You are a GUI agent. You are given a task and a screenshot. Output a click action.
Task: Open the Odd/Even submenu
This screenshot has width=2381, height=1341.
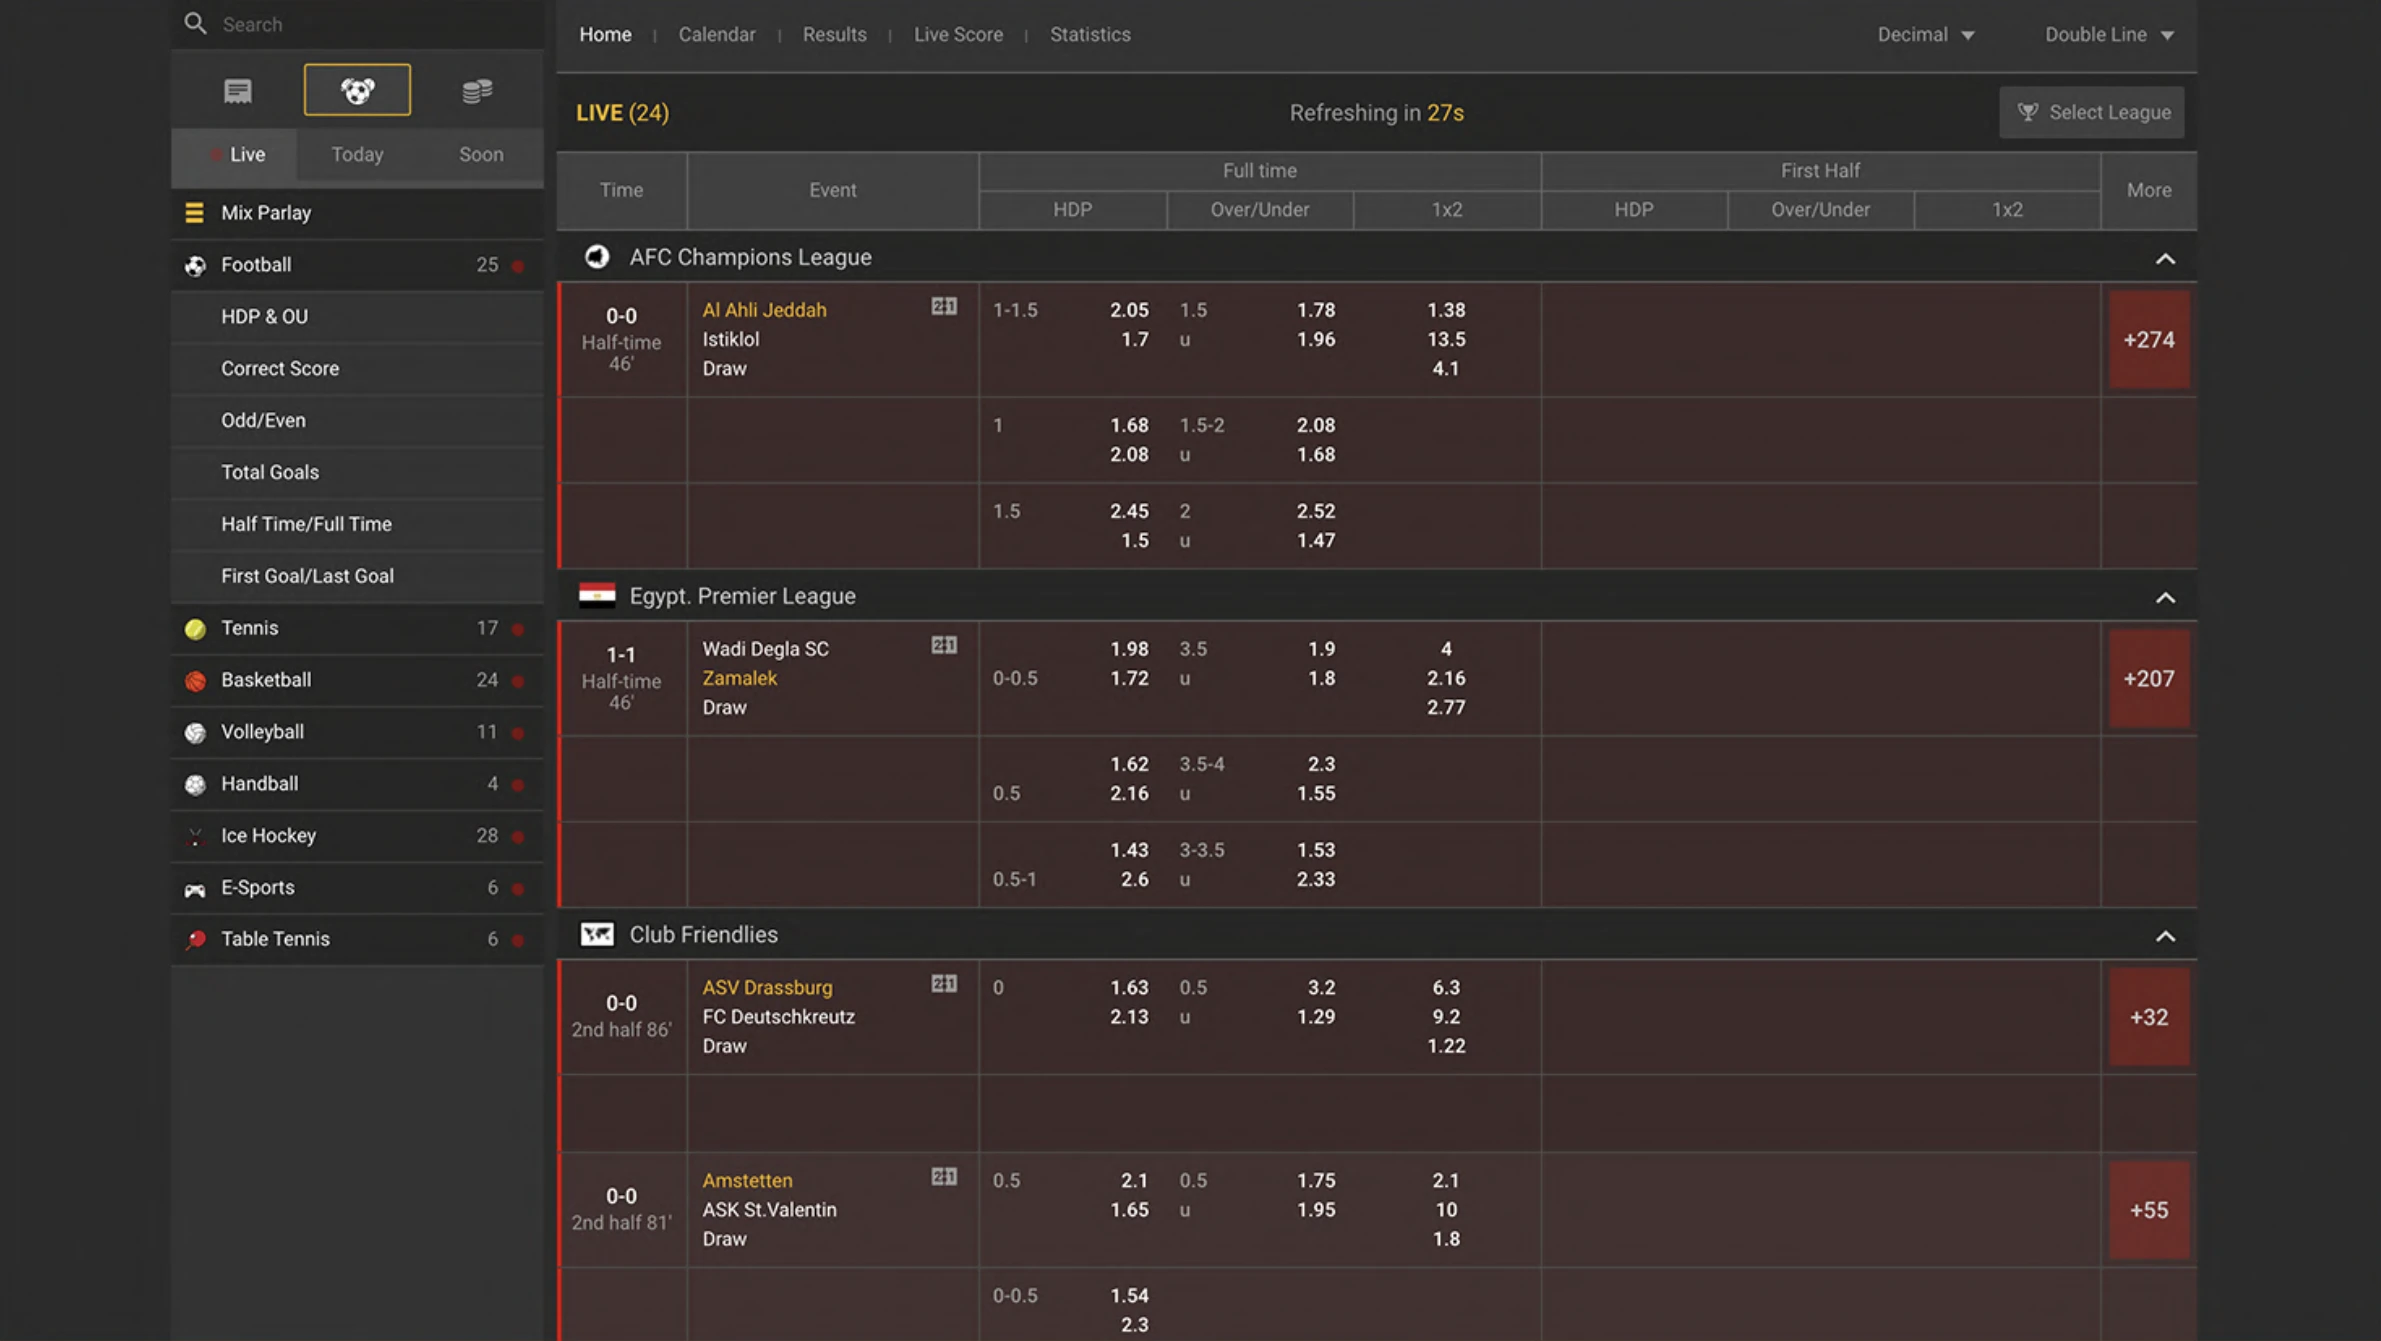pyautogui.click(x=358, y=421)
